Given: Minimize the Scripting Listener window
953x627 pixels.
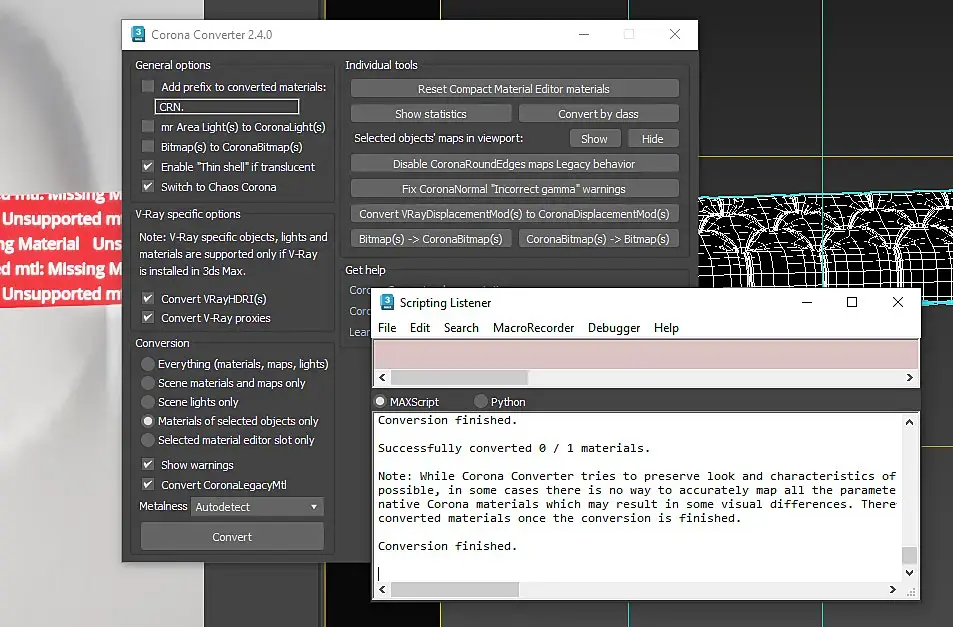Looking at the screenshot, I should [x=807, y=302].
